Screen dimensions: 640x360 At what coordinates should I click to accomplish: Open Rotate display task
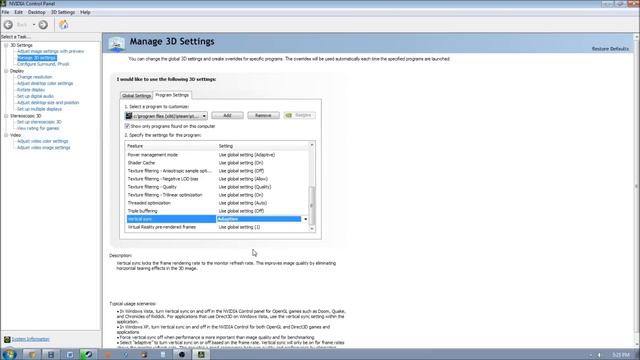coord(31,90)
